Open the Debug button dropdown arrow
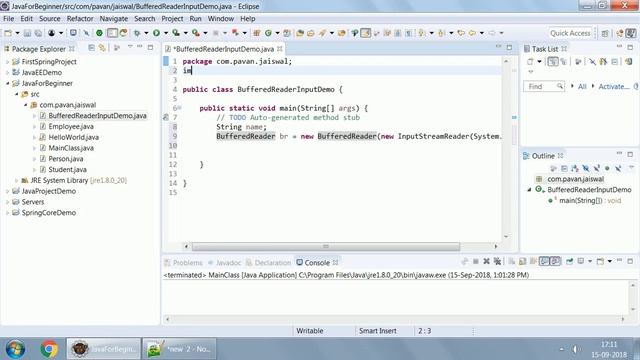 (x=146, y=33)
